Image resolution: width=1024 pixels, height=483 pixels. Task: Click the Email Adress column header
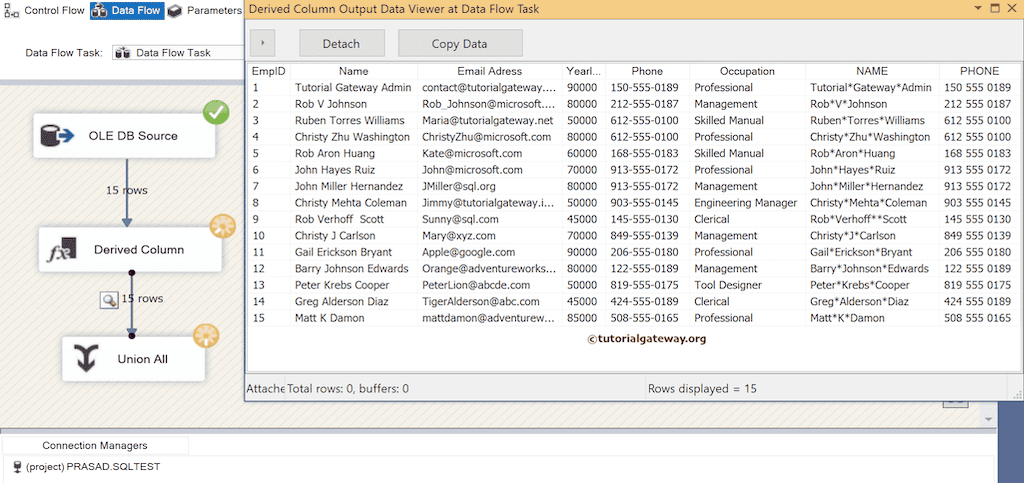coord(489,71)
